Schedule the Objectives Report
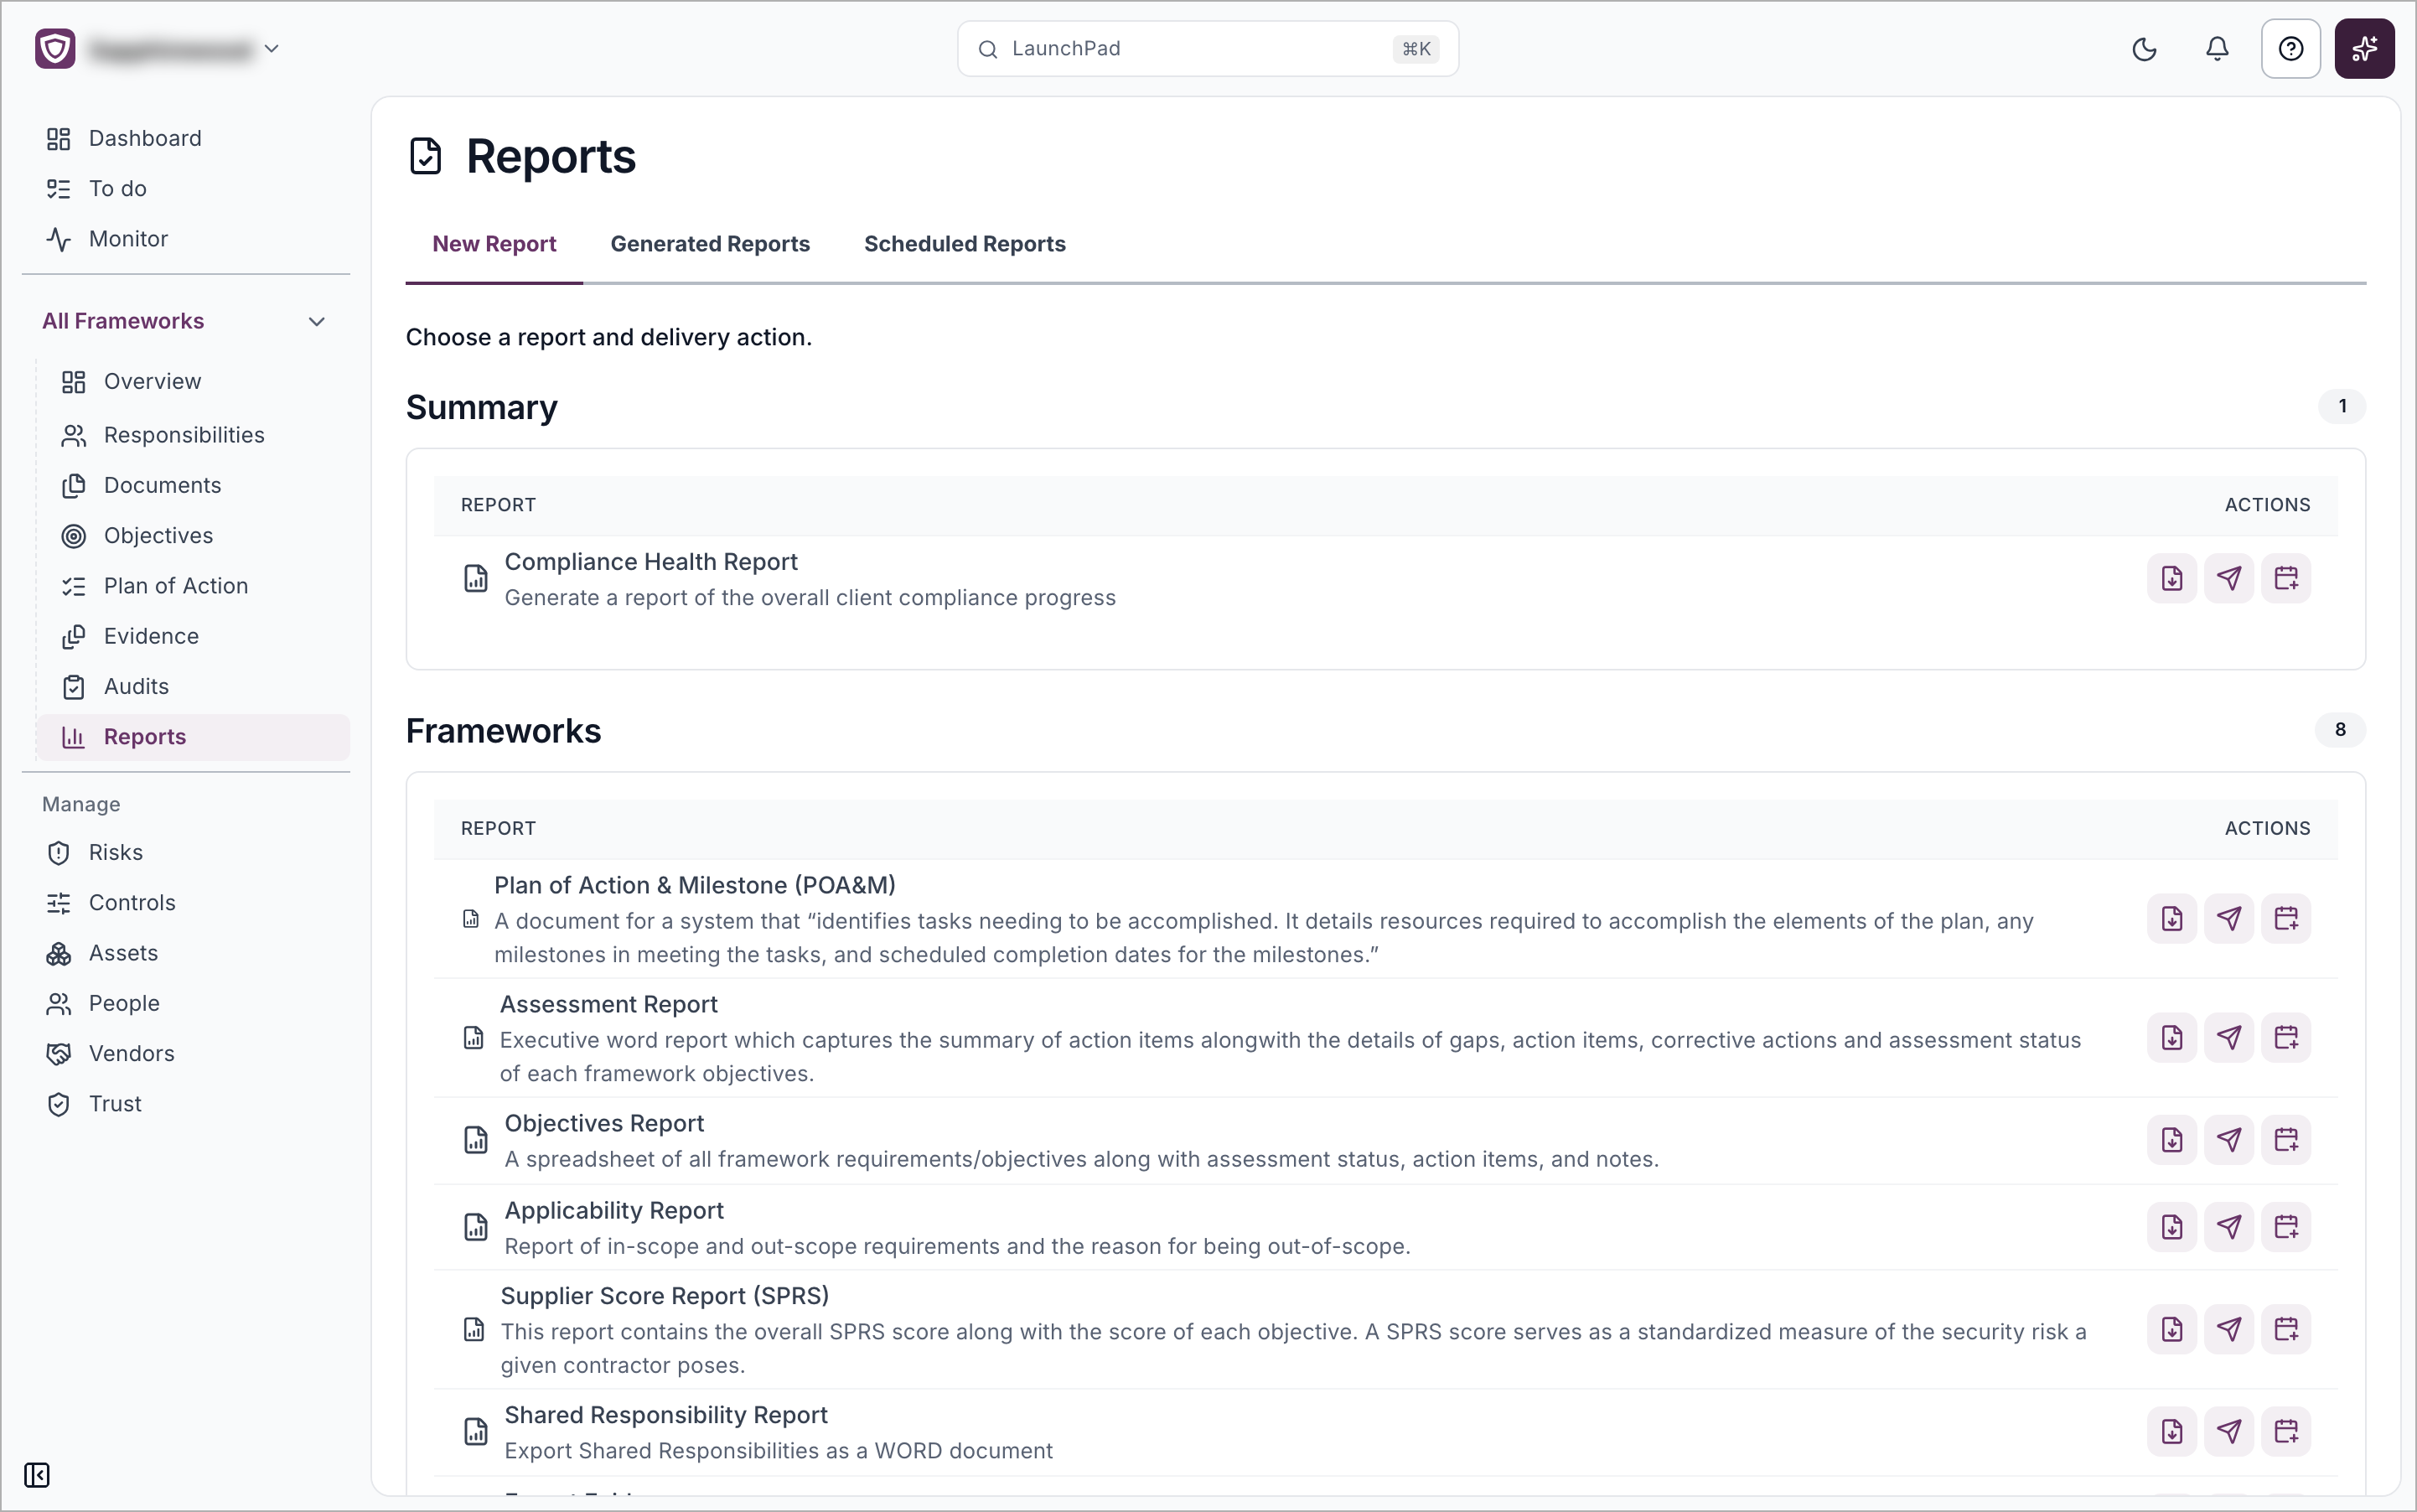2417x1512 pixels. point(2286,1140)
